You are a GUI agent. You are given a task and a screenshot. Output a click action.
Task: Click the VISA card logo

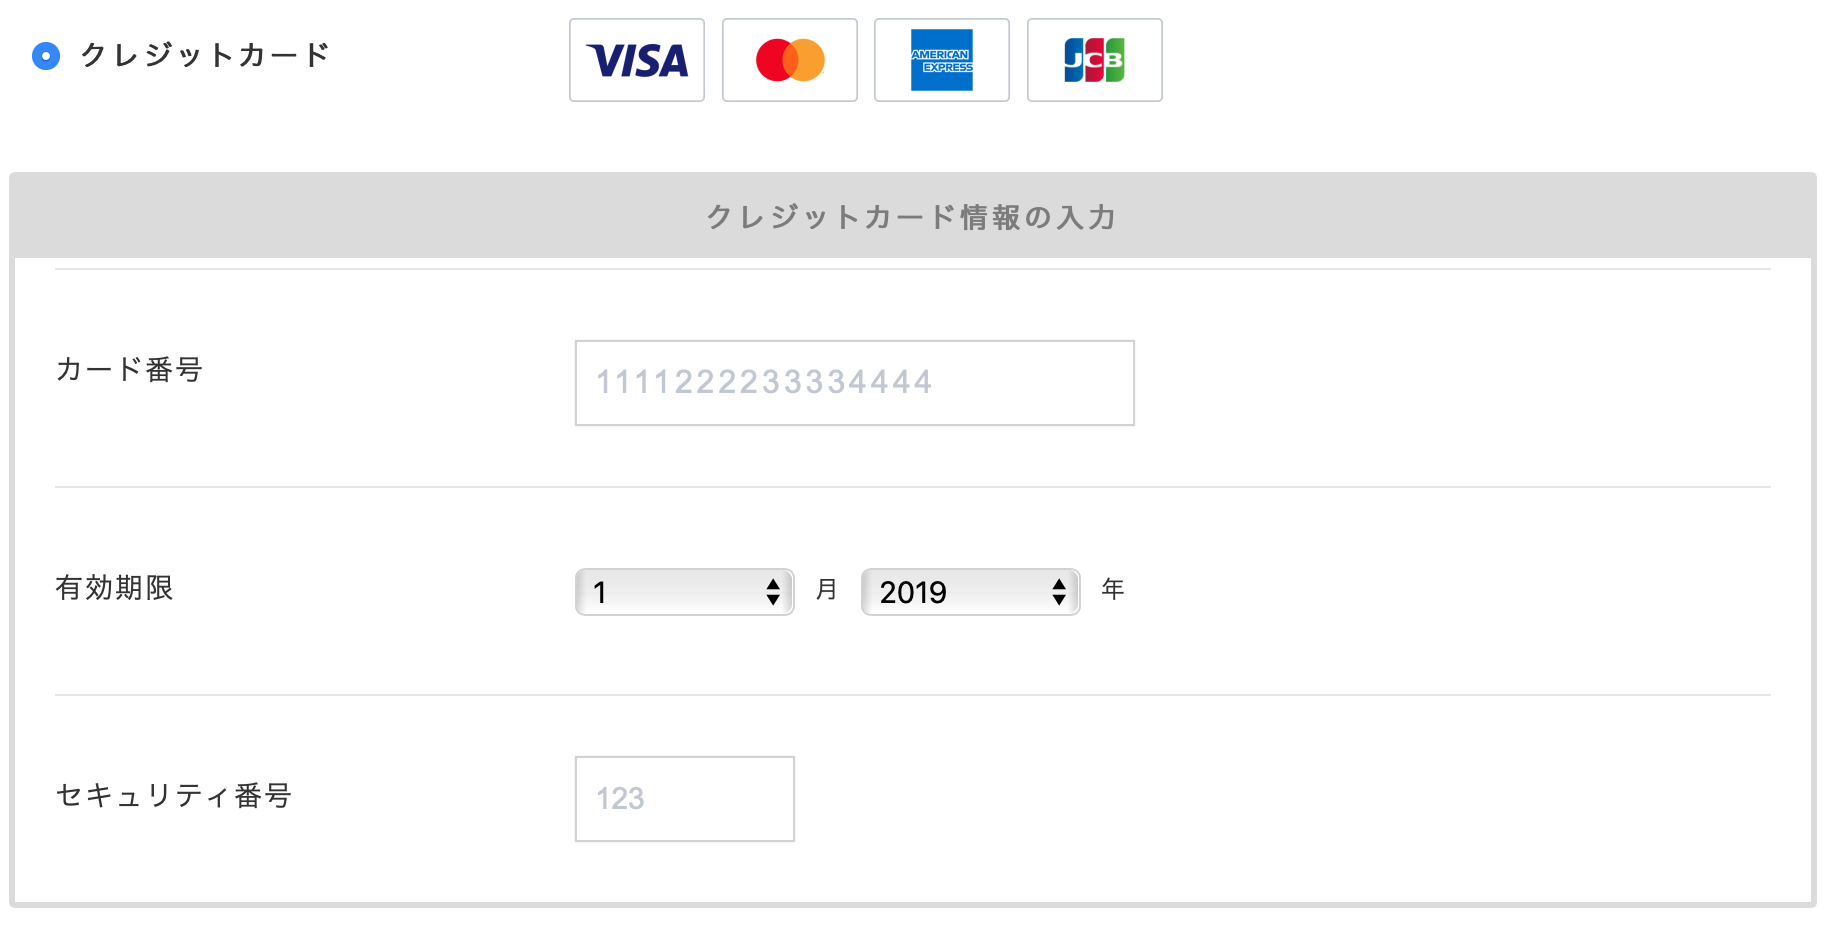click(637, 60)
